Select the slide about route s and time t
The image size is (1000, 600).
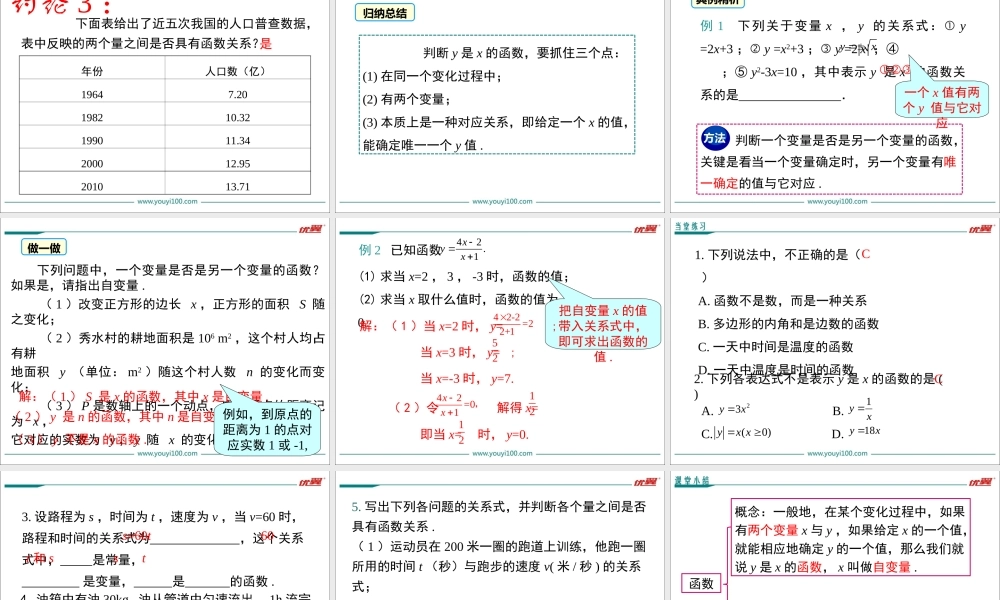click(x=166, y=540)
